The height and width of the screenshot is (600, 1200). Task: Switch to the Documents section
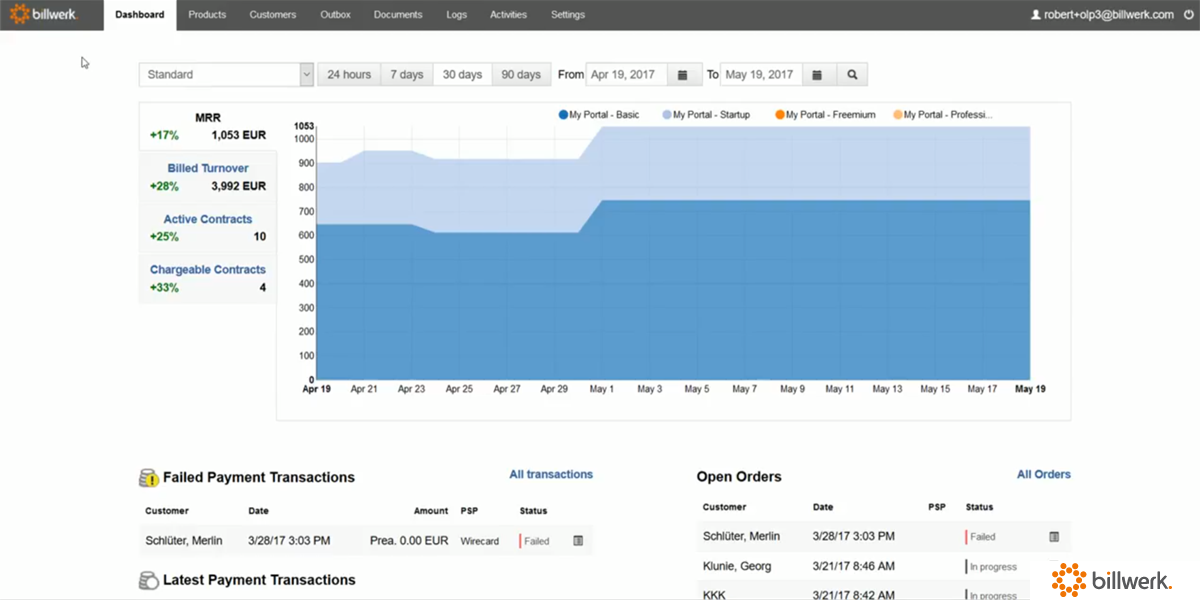coord(397,14)
